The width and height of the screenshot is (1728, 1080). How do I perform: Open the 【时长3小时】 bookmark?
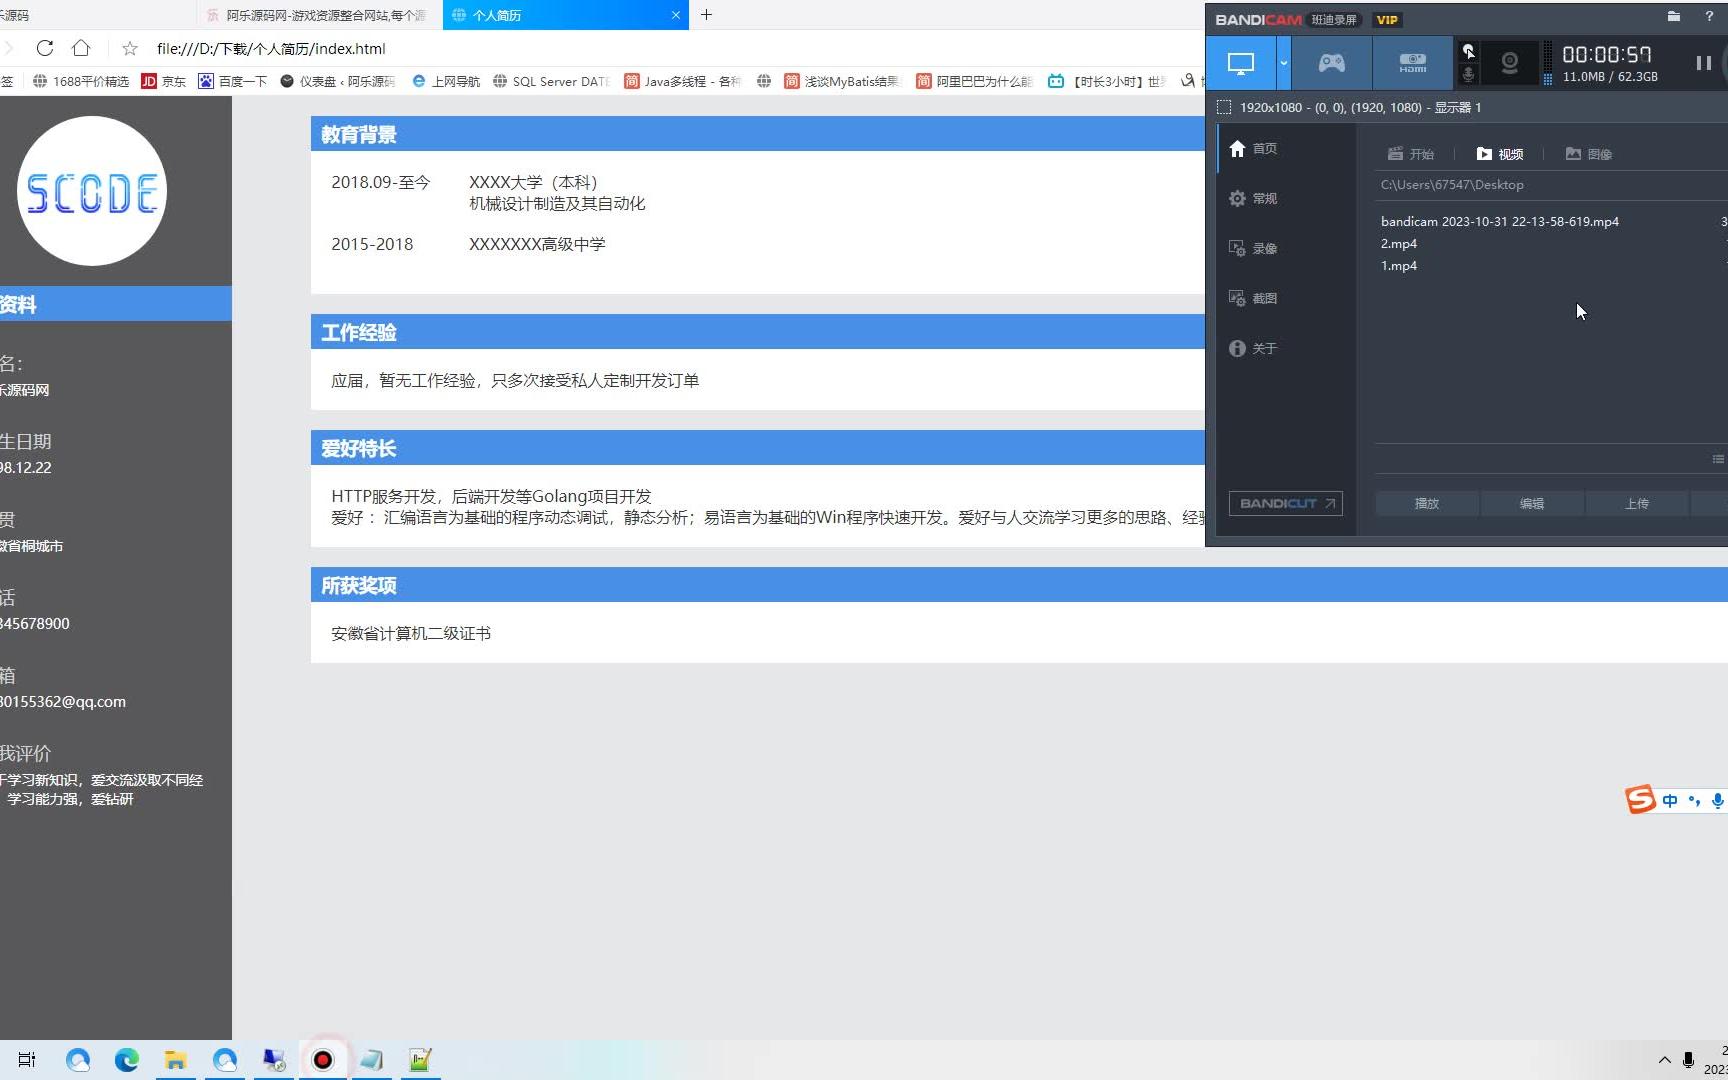pos(1106,81)
